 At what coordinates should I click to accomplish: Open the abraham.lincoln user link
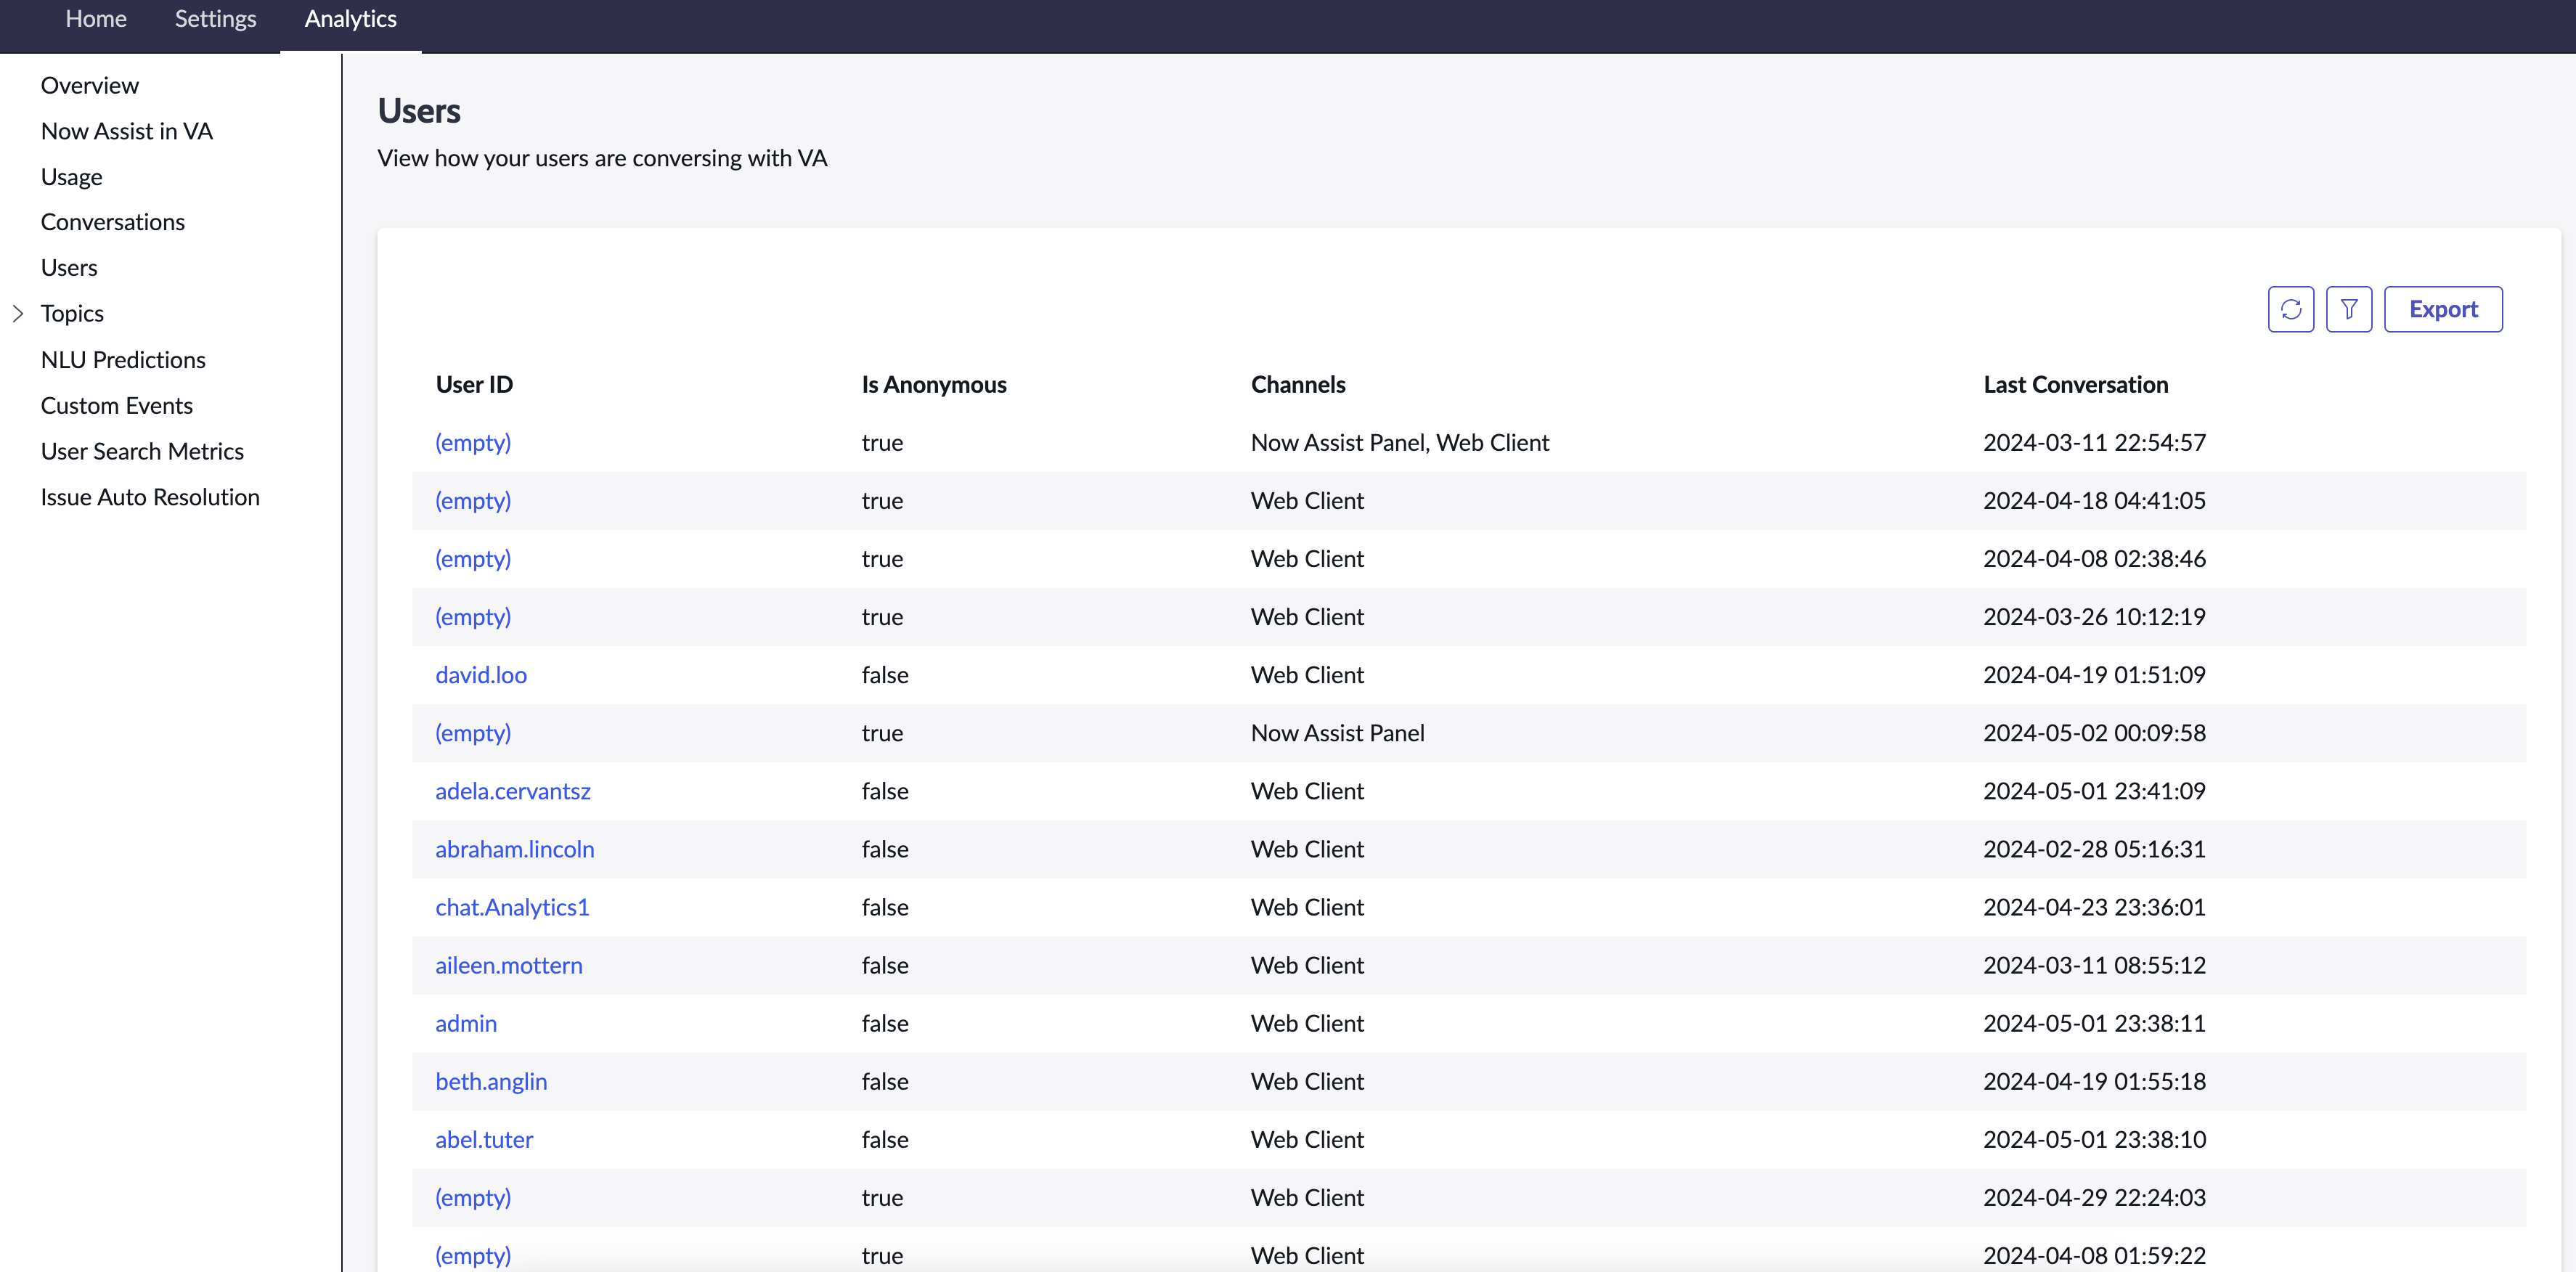(x=515, y=849)
